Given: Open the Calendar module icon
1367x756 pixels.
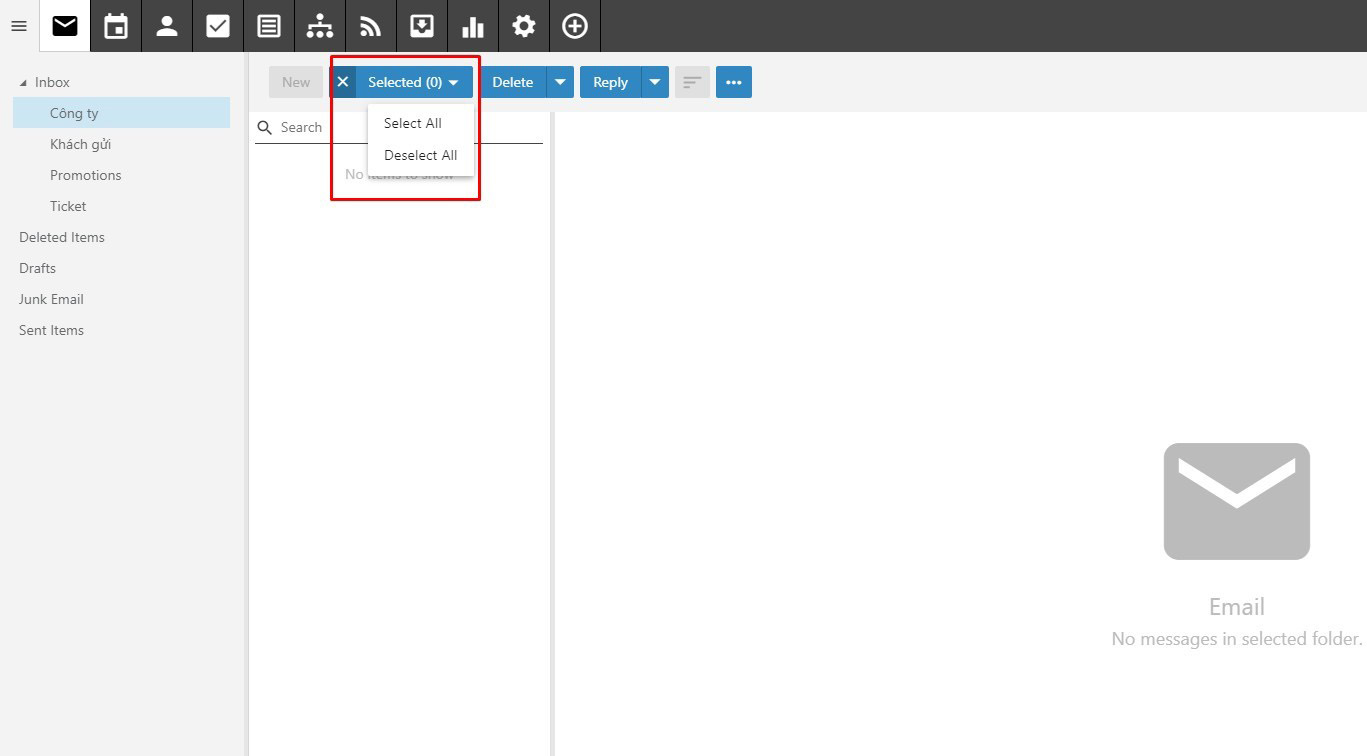Looking at the screenshot, I should 116,26.
